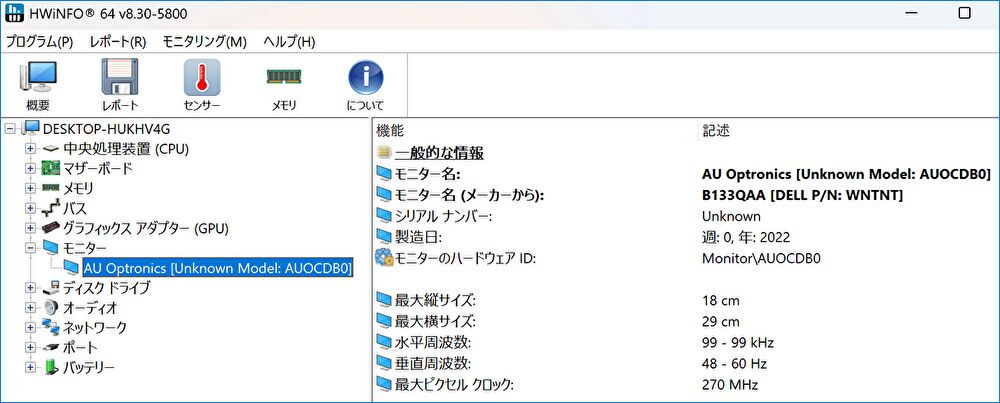This screenshot has width=1000, height=403.
Task: Click the 機能 column header
Action: pos(390,130)
